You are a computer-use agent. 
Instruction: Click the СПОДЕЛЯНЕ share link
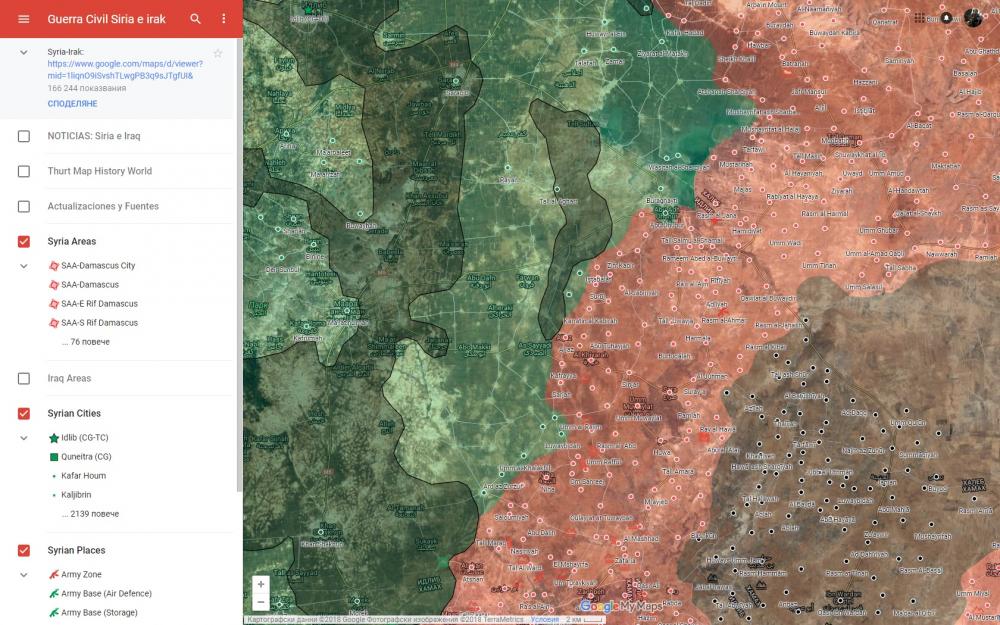point(72,104)
